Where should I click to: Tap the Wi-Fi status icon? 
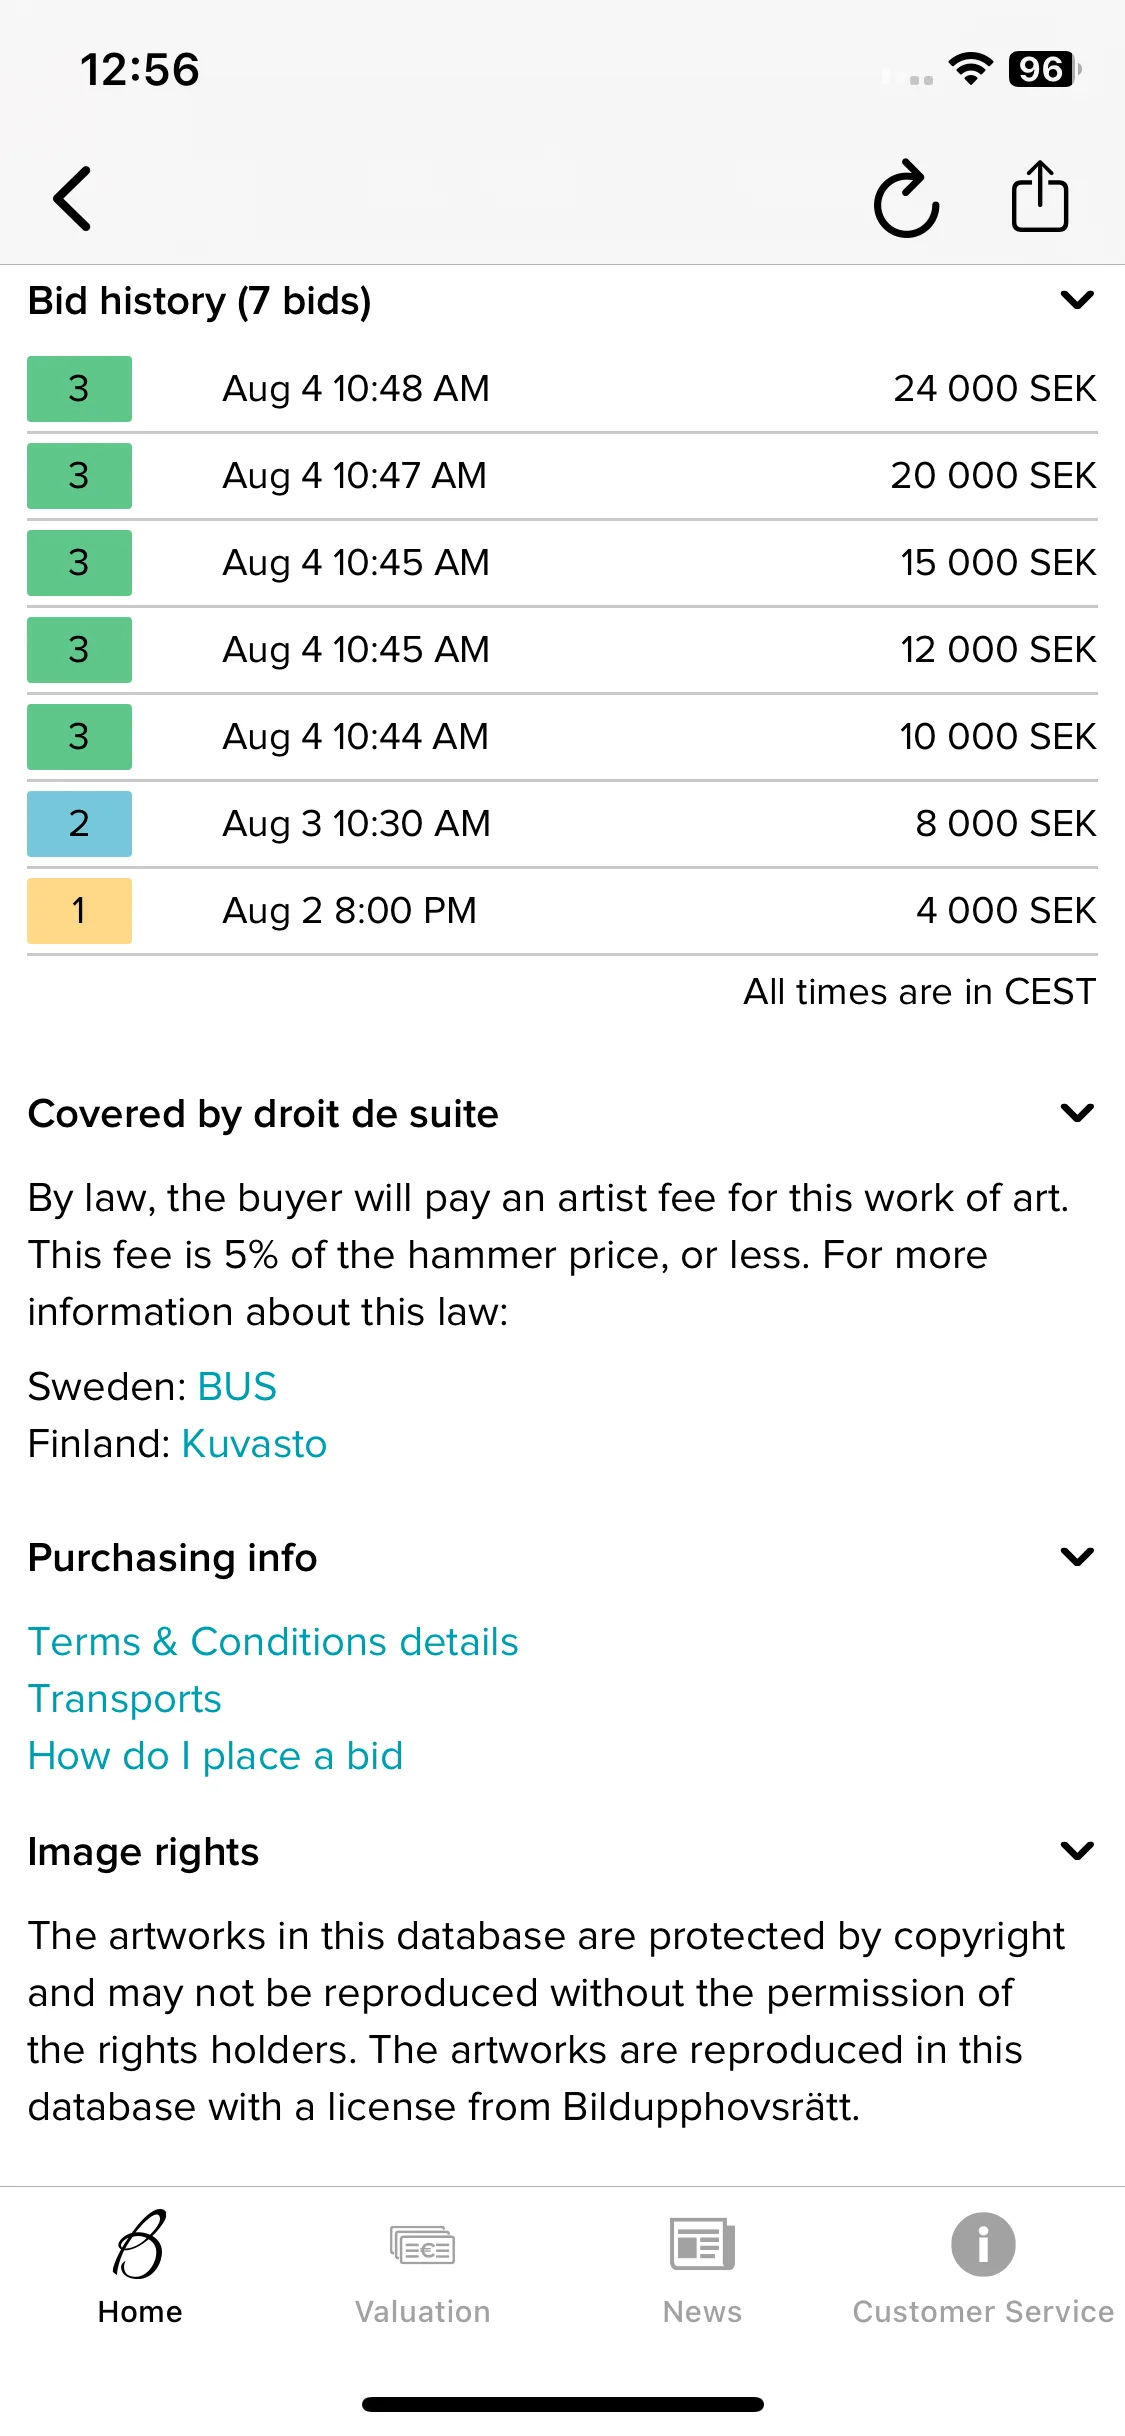coord(971,69)
